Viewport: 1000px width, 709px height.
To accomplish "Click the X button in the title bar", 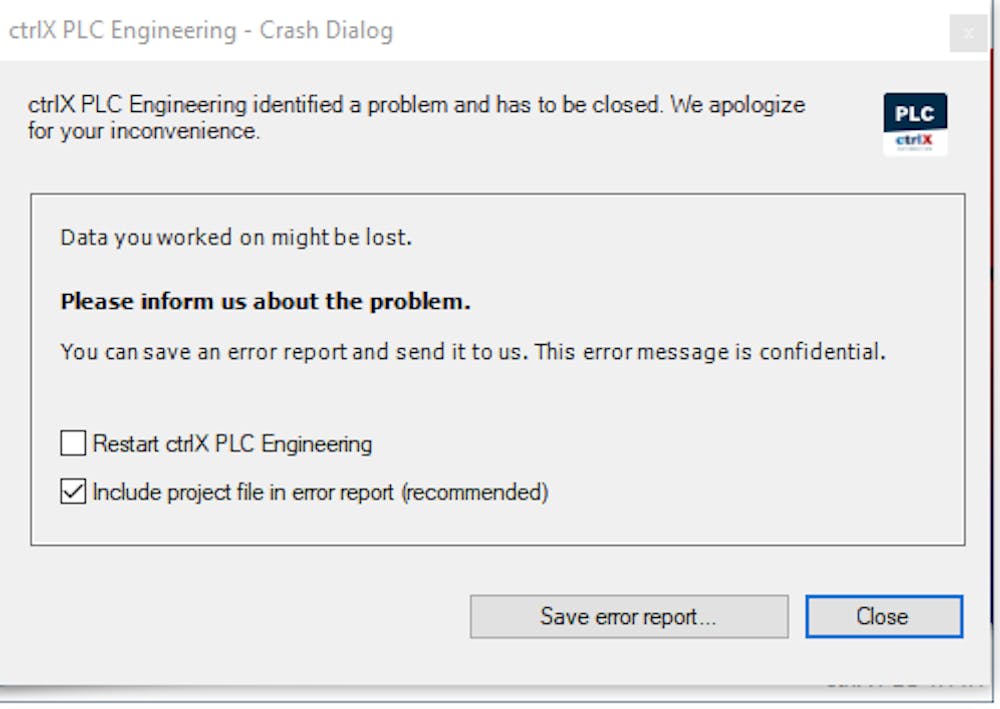I will pos(969,33).
